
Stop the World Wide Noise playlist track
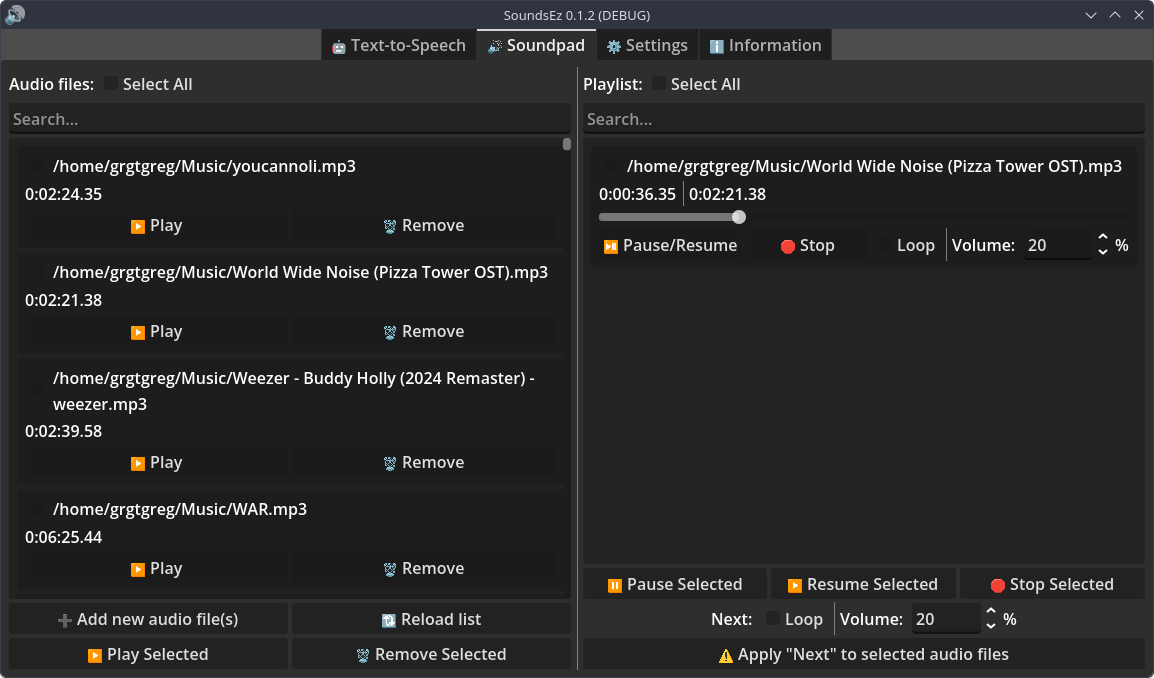(x=807, y=246)
